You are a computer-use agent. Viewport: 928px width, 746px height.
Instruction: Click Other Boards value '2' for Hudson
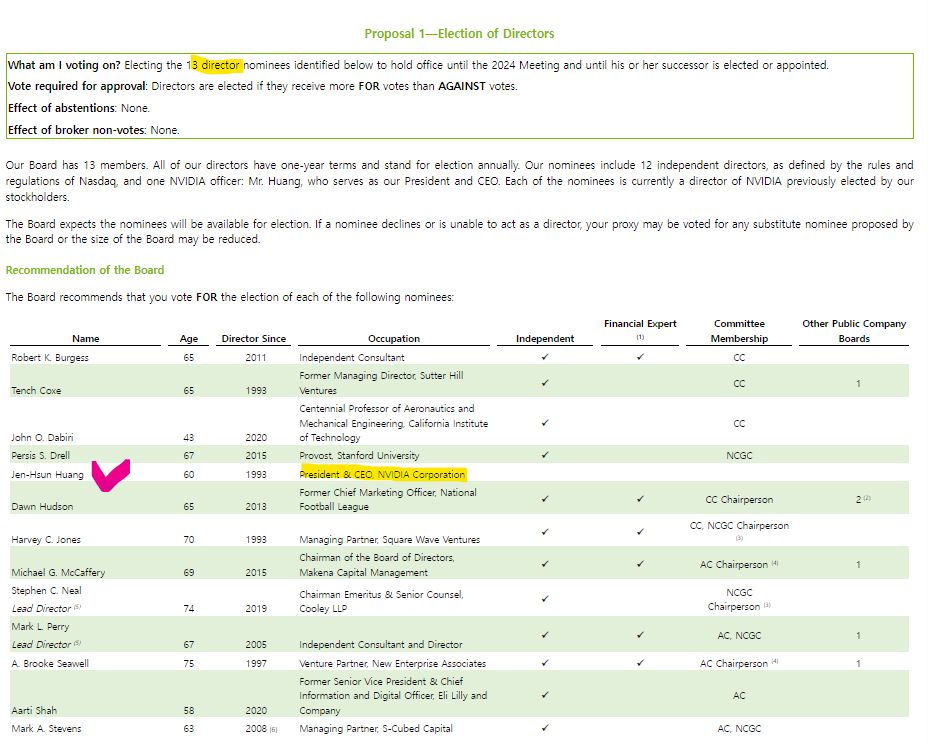pos(858,500)
